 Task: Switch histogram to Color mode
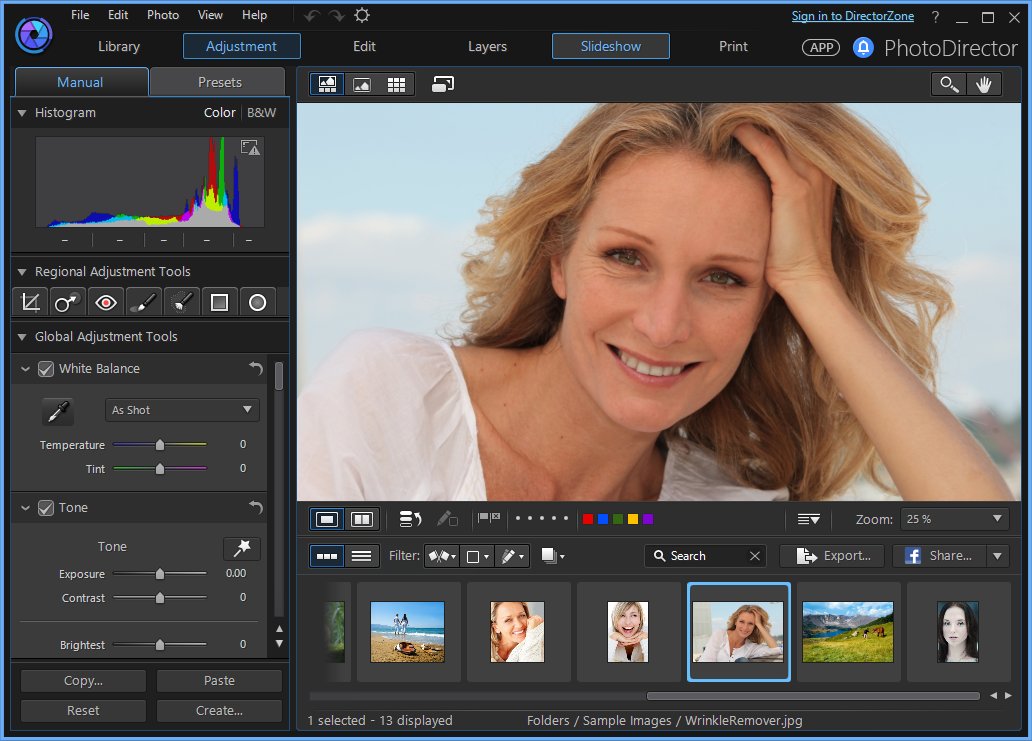(x=219, y=113)
